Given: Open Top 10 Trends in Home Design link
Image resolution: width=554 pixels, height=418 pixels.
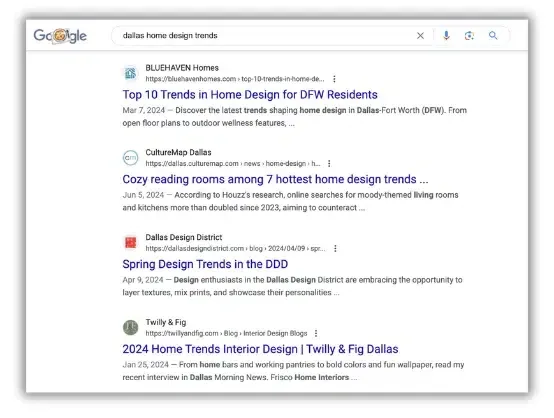Looking at the screenshot, I should coord(250,95).
